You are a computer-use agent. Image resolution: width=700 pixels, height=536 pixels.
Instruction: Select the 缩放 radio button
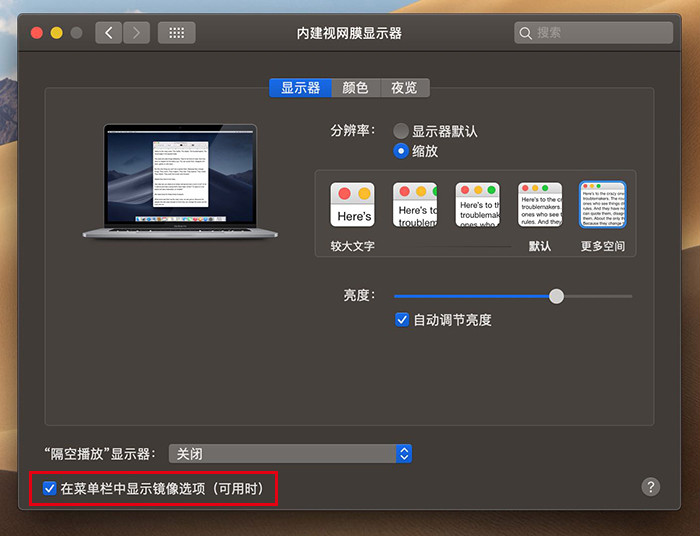pyautogui.click(x=401, y=151)
